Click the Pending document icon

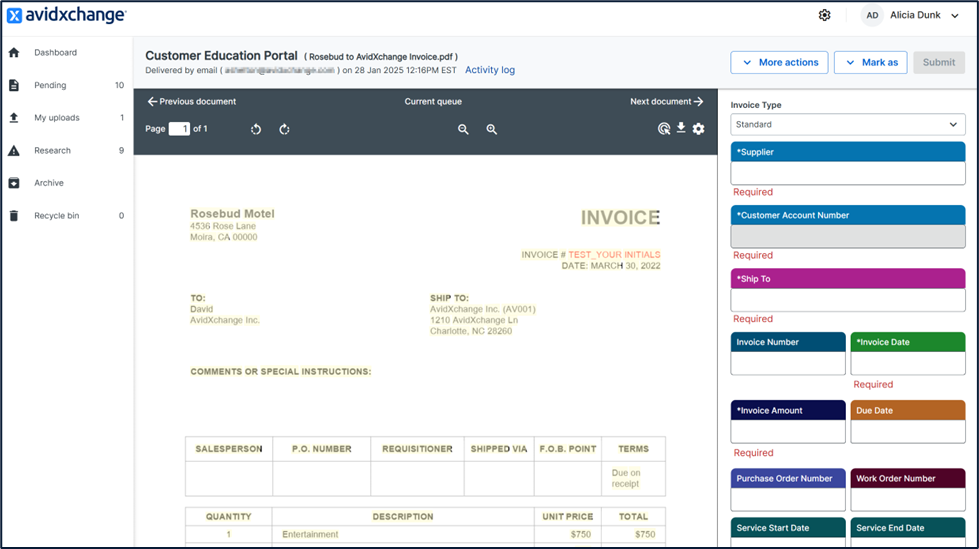click(14, 85)
